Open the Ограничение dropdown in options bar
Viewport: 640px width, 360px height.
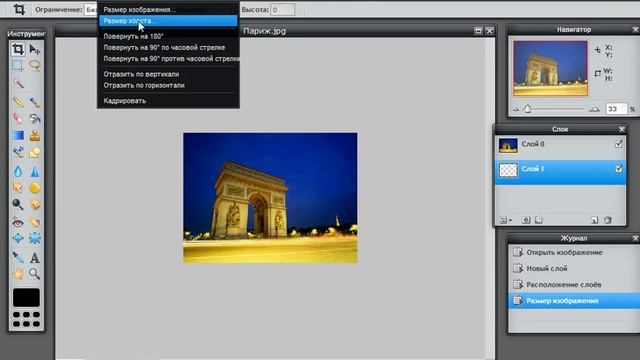(x=91, y=9)
